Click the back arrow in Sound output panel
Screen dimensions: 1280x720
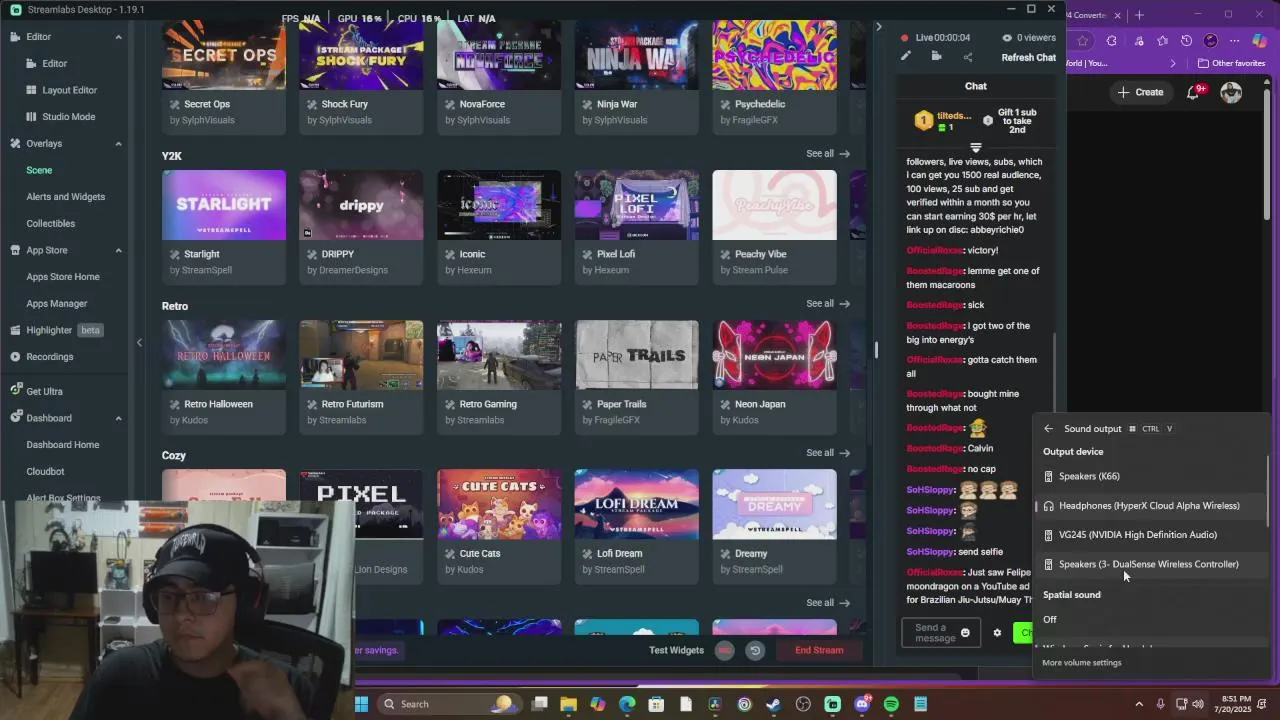[1048, 429]
